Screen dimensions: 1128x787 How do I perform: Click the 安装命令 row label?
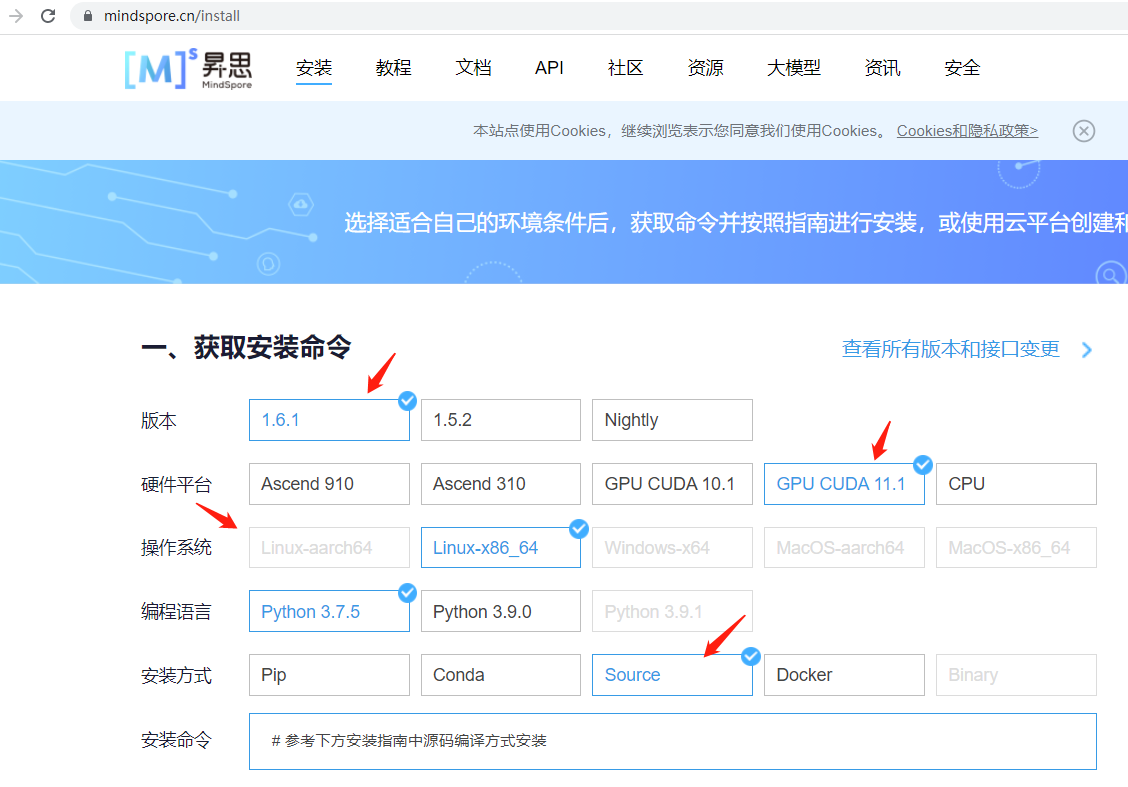[x=176, y=740]
